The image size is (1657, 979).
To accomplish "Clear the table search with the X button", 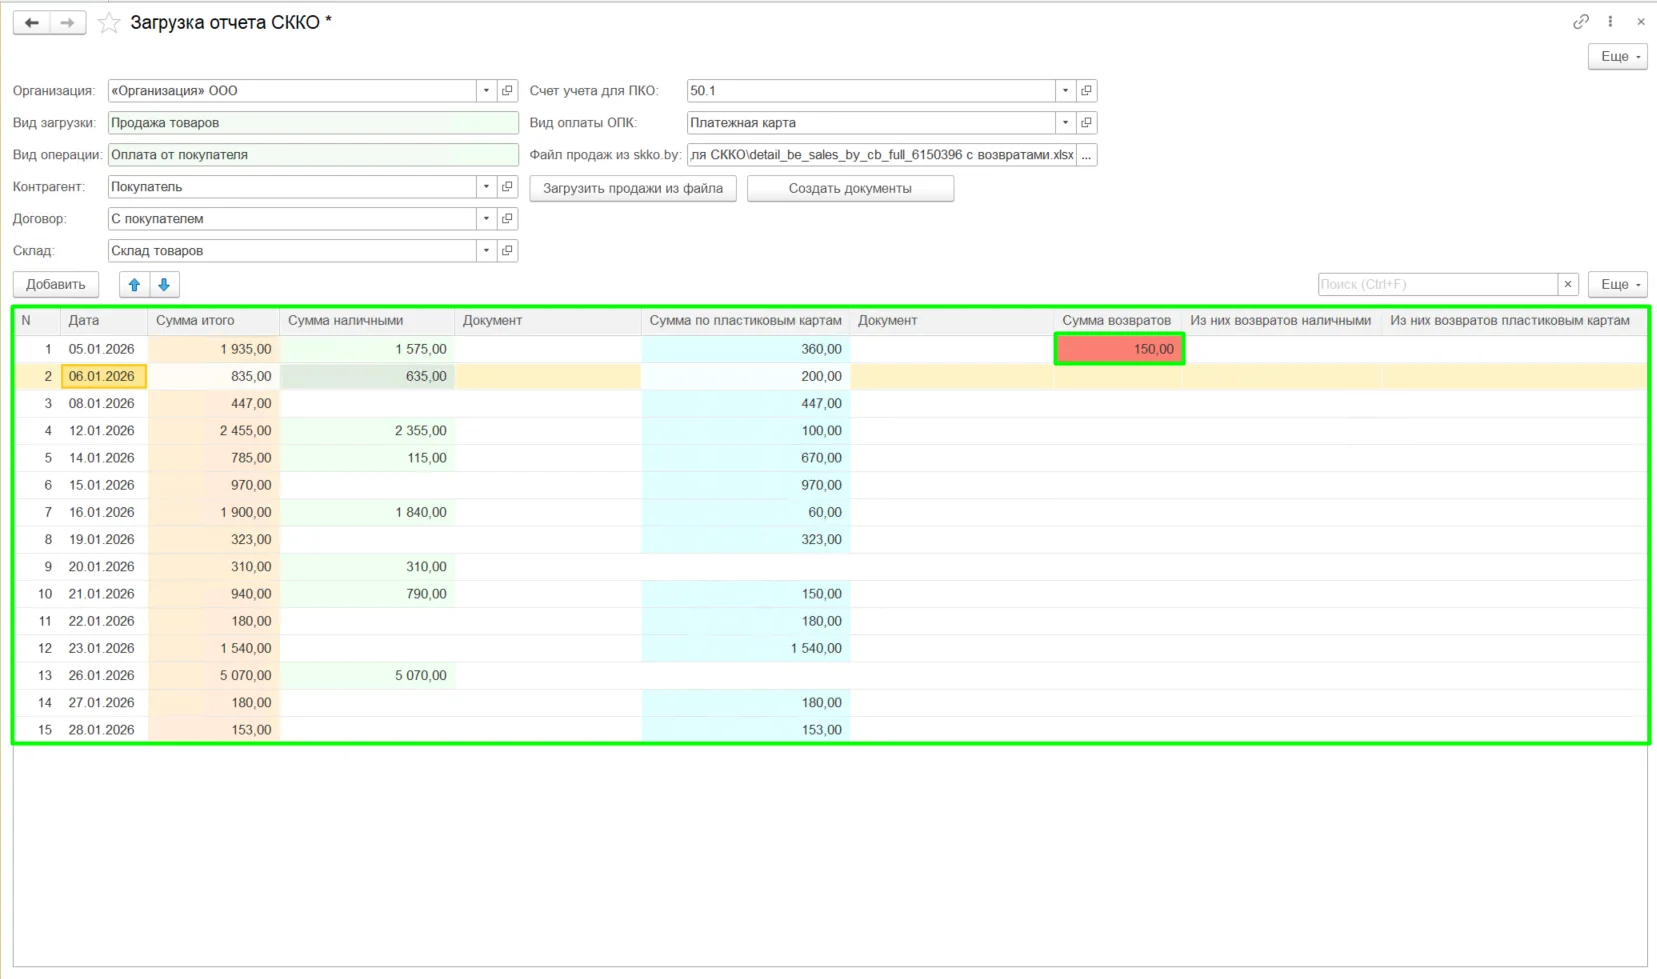I will 1568,284.
